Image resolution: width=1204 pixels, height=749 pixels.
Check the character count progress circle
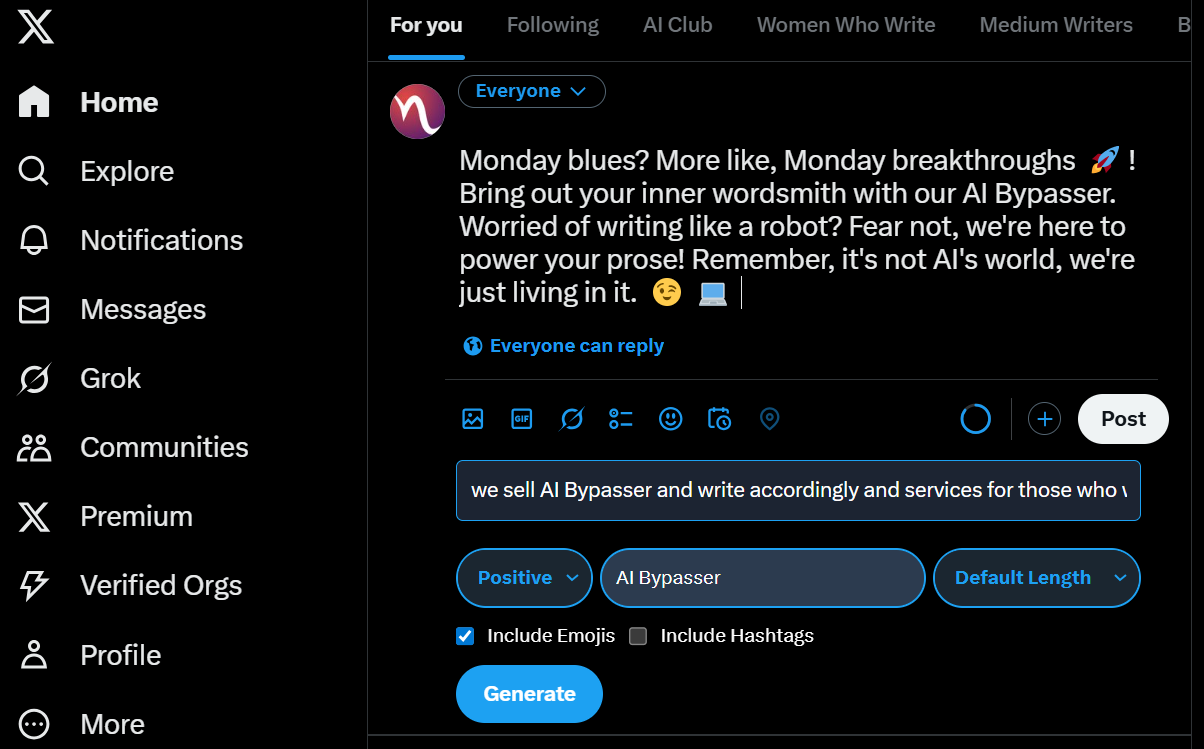click(x=975, y=418)
